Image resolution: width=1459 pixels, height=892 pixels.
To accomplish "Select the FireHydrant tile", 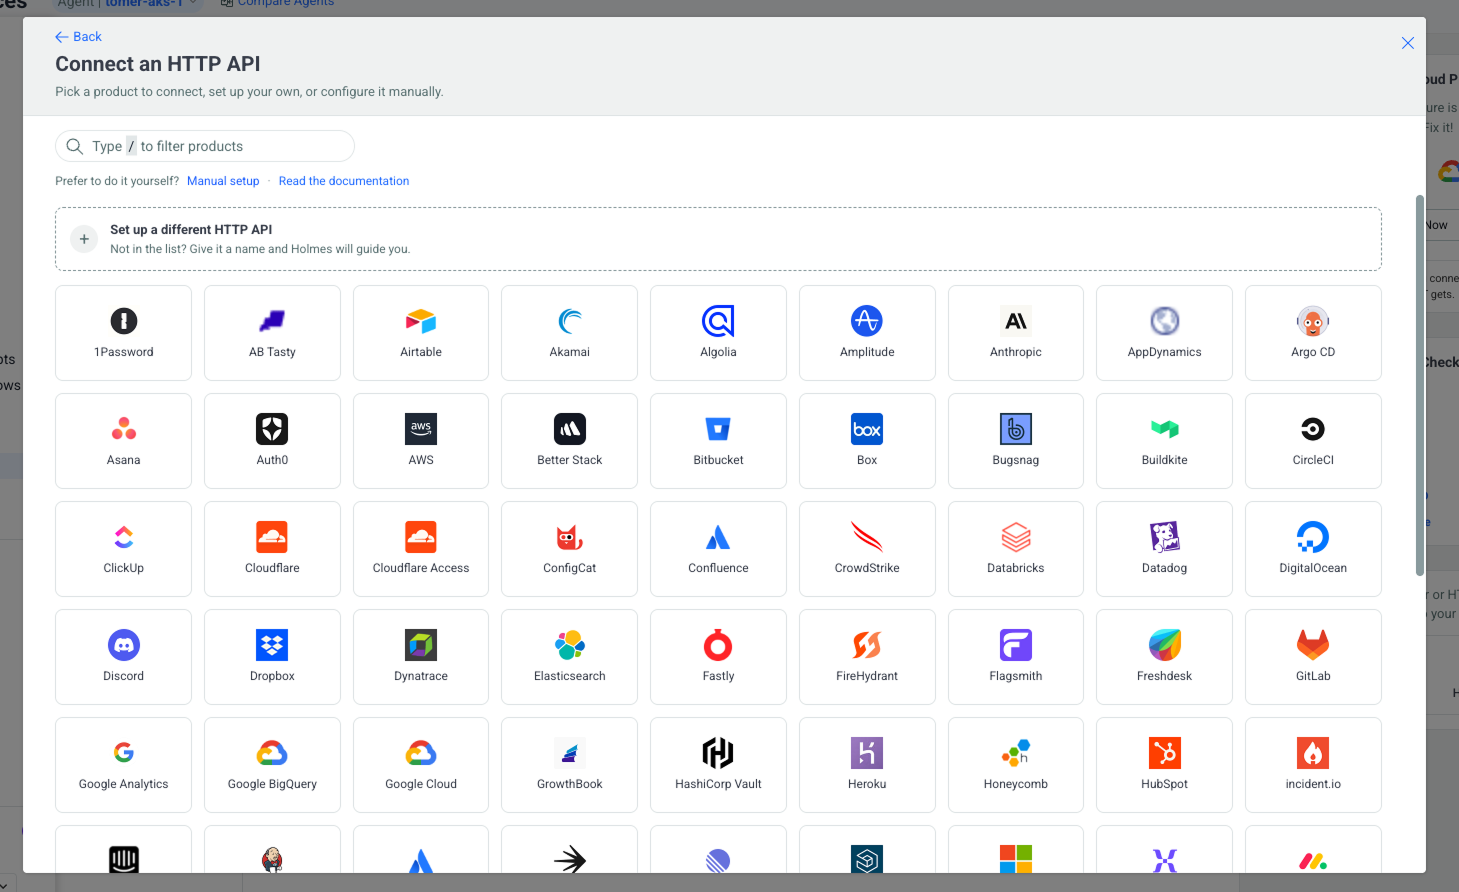I will pyautogui.click(x=867, y=657).
